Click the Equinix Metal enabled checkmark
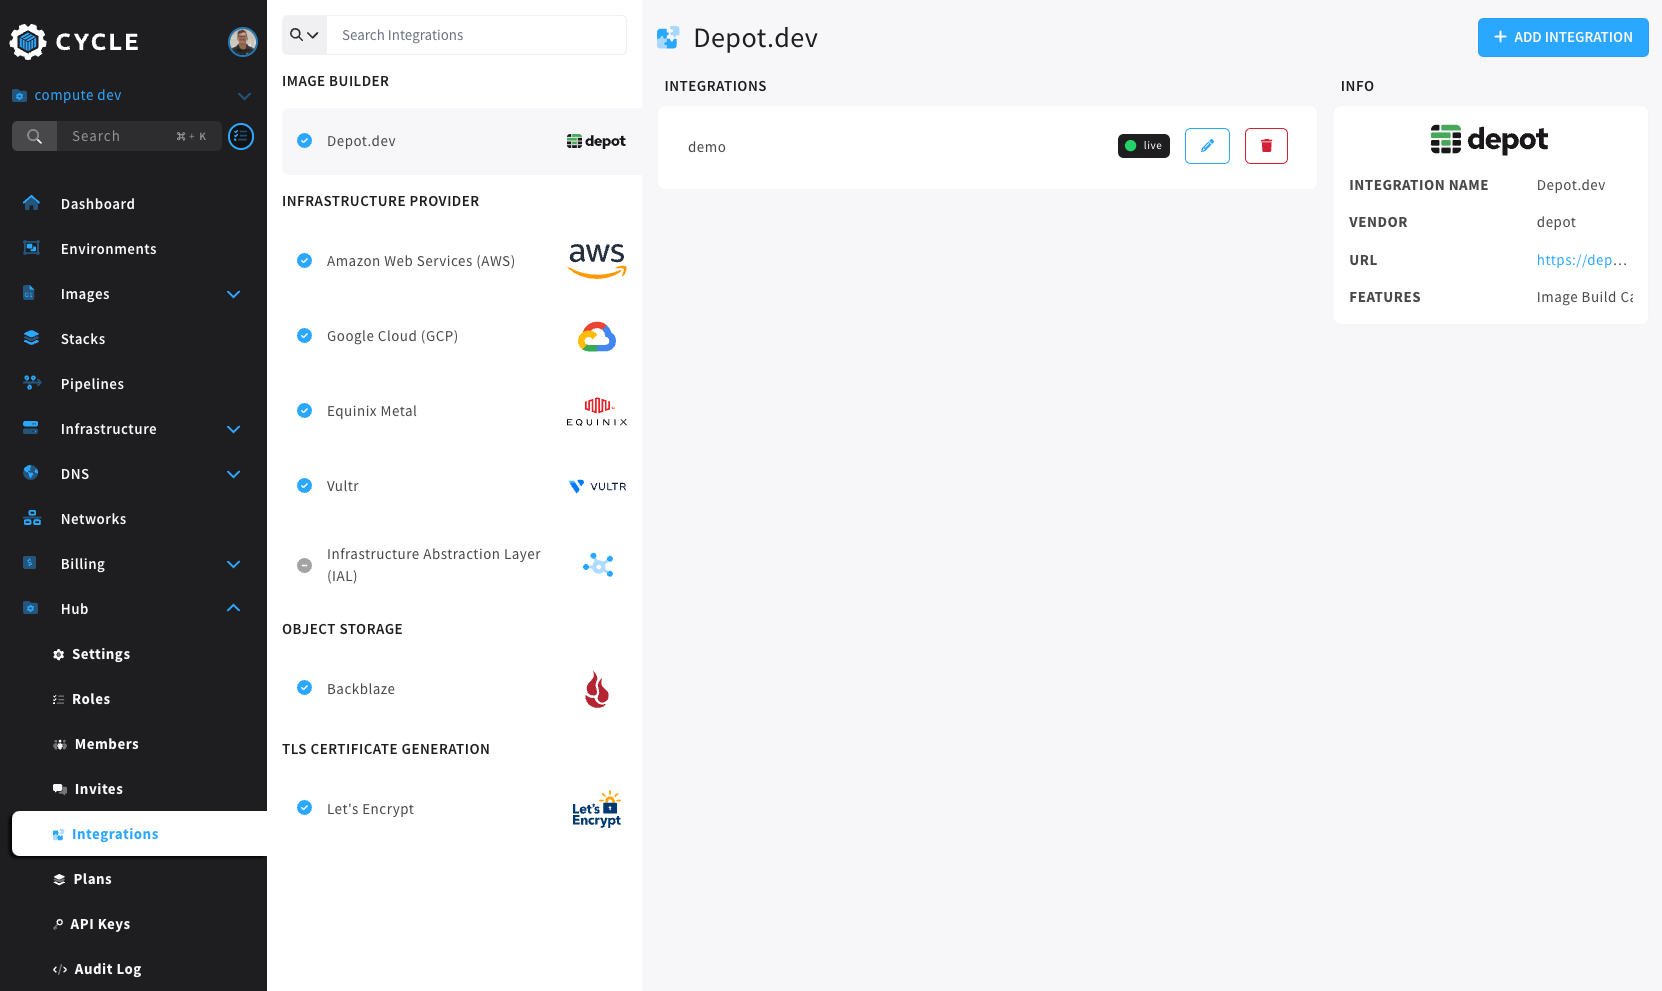 [305, 411]
